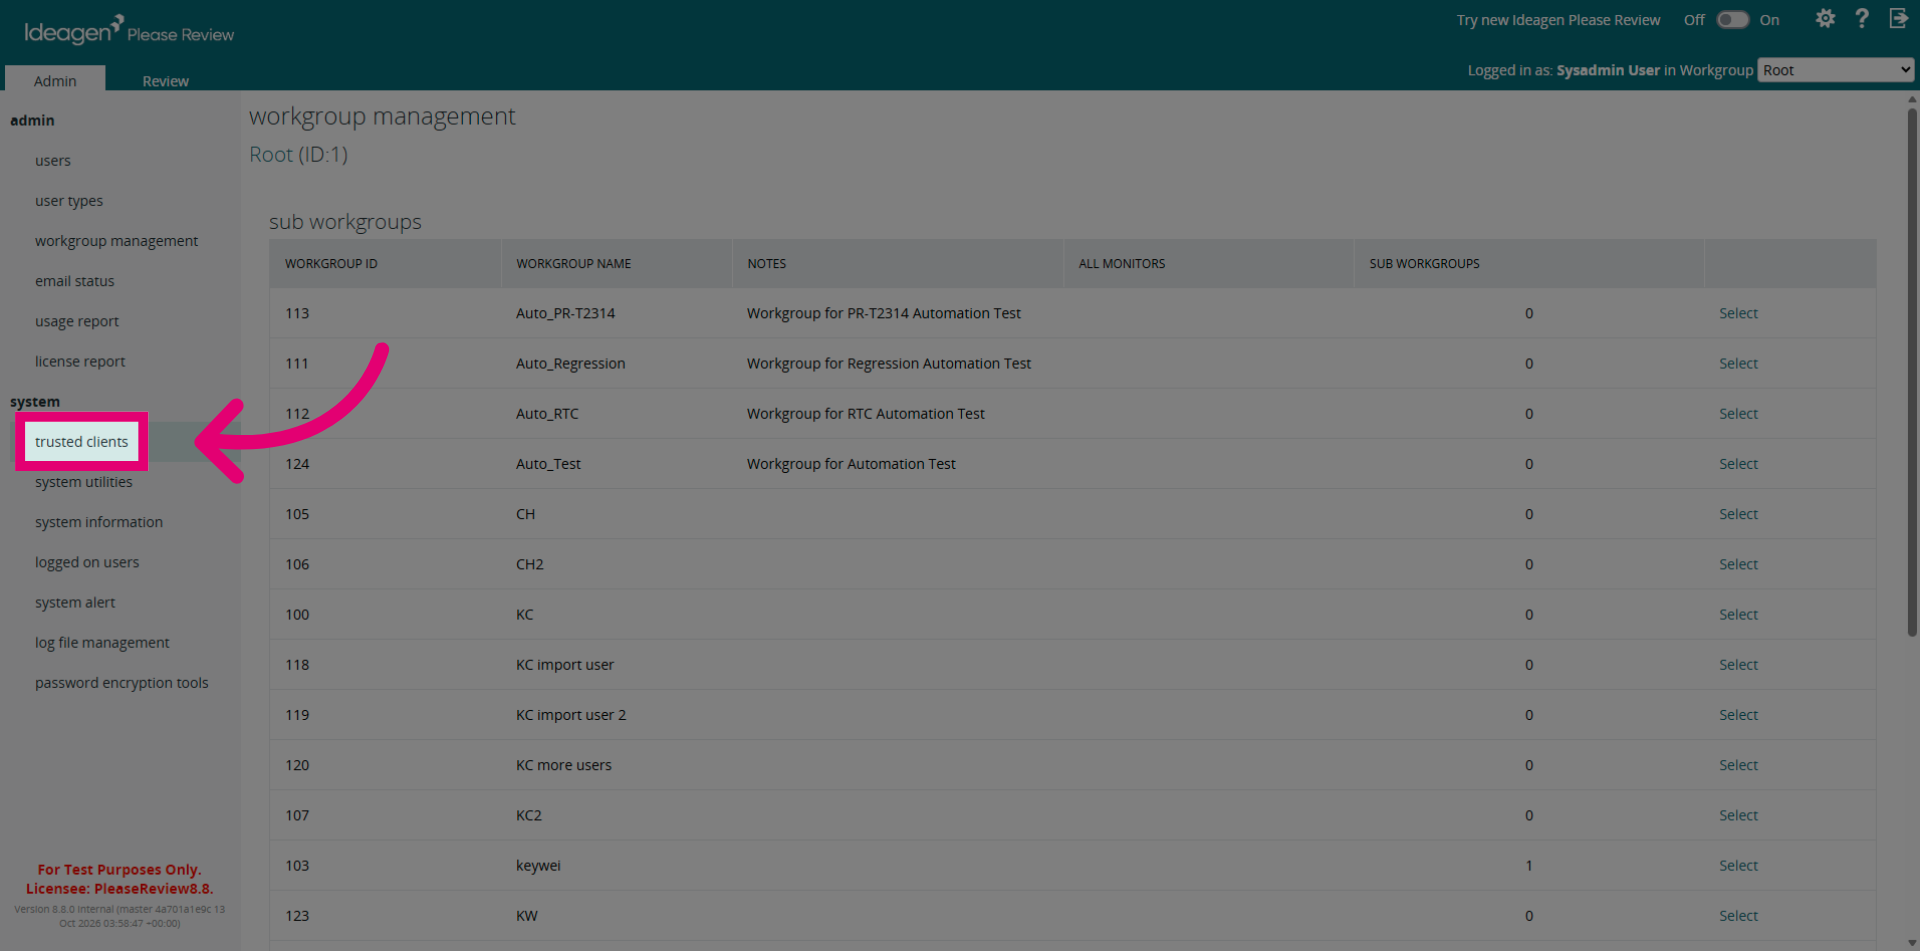Click 'Workgroup for Regression Automation Test' note
The height and width of the screenshot is (951, 1920).
click(888, 363)
